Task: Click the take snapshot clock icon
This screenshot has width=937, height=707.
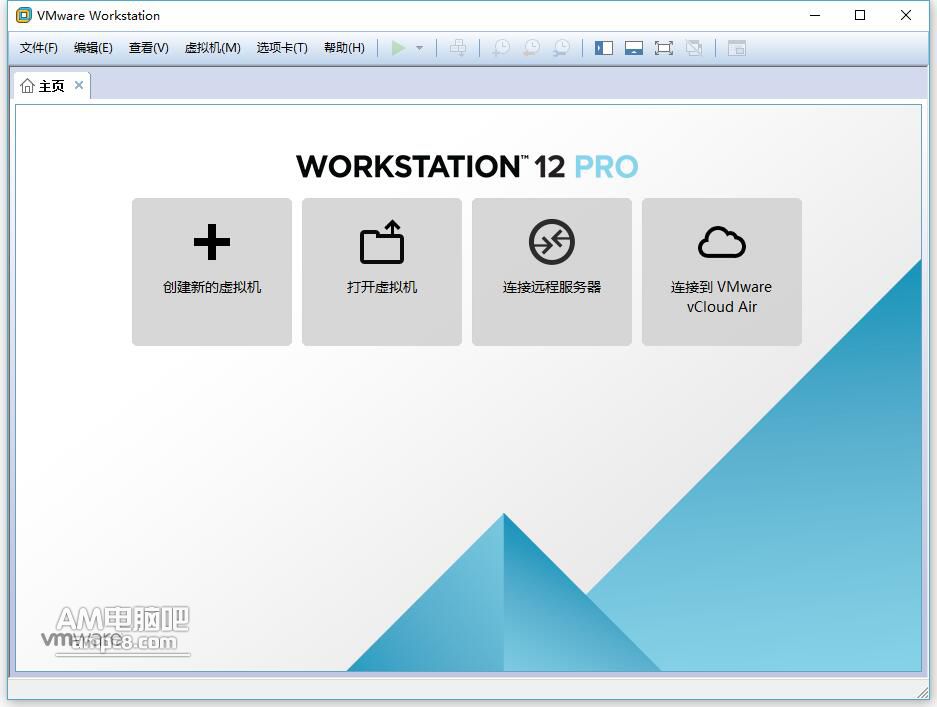Action: [501, 48]
